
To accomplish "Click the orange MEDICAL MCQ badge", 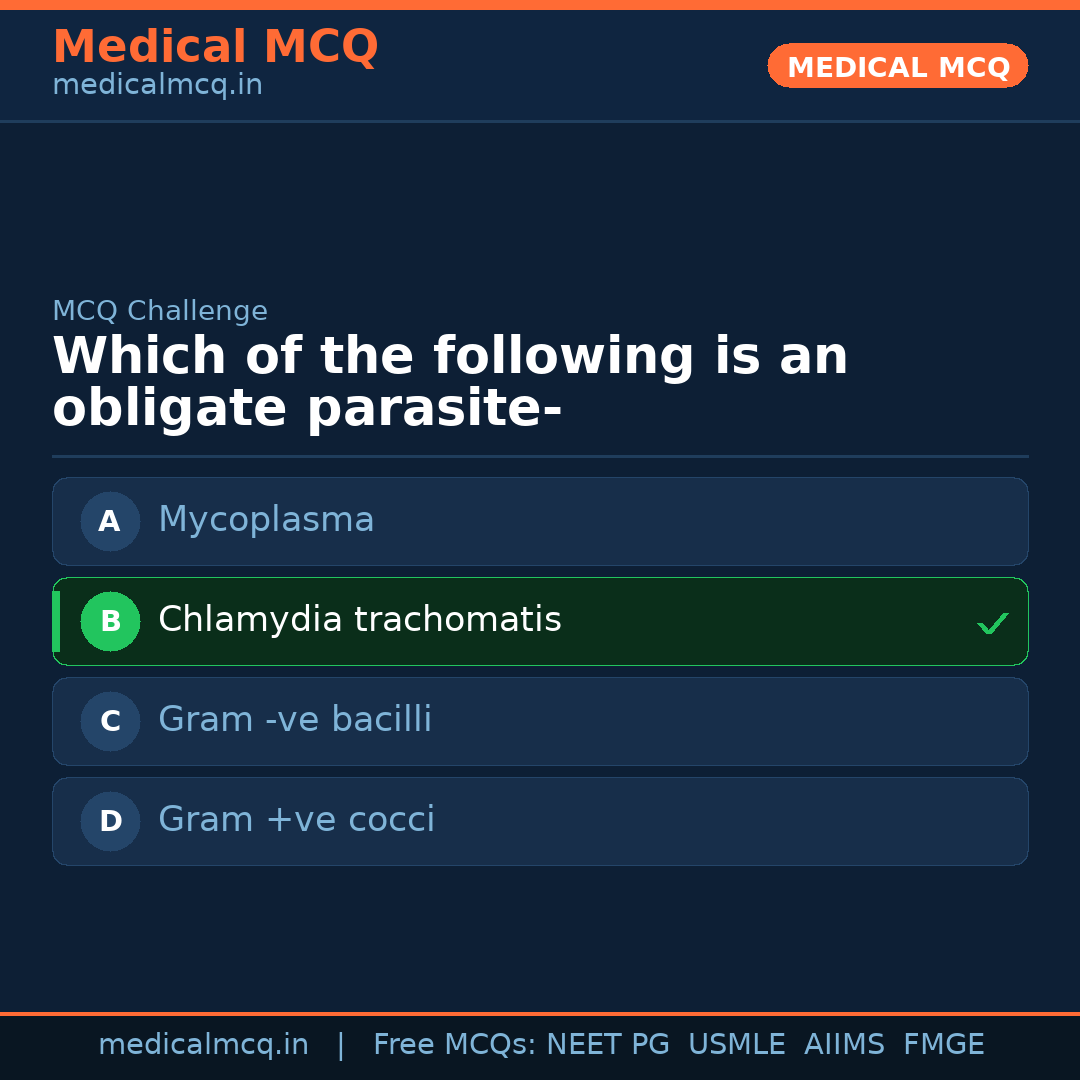I will click(x=897, y=66).
